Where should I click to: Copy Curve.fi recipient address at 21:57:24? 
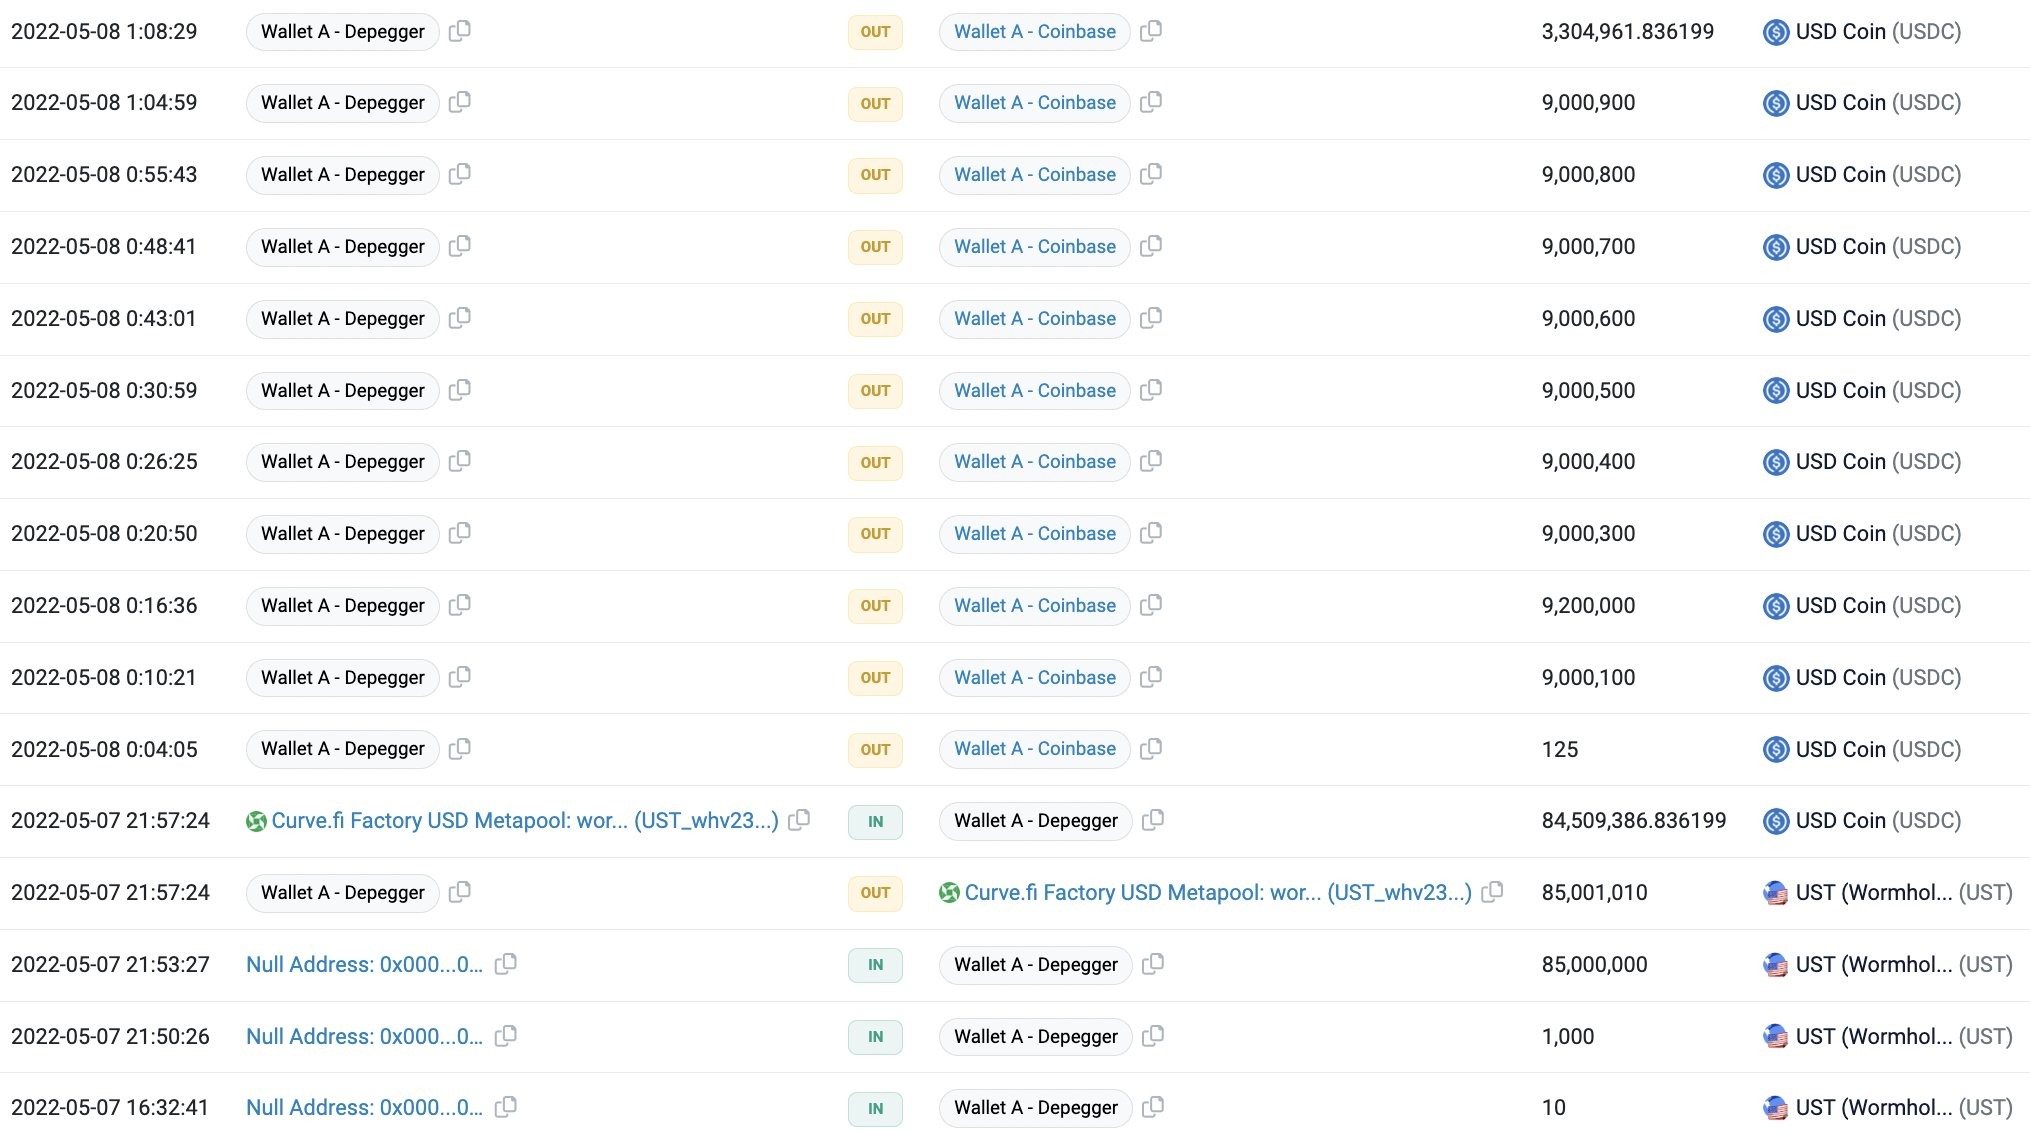click(x=1492, y=892)
